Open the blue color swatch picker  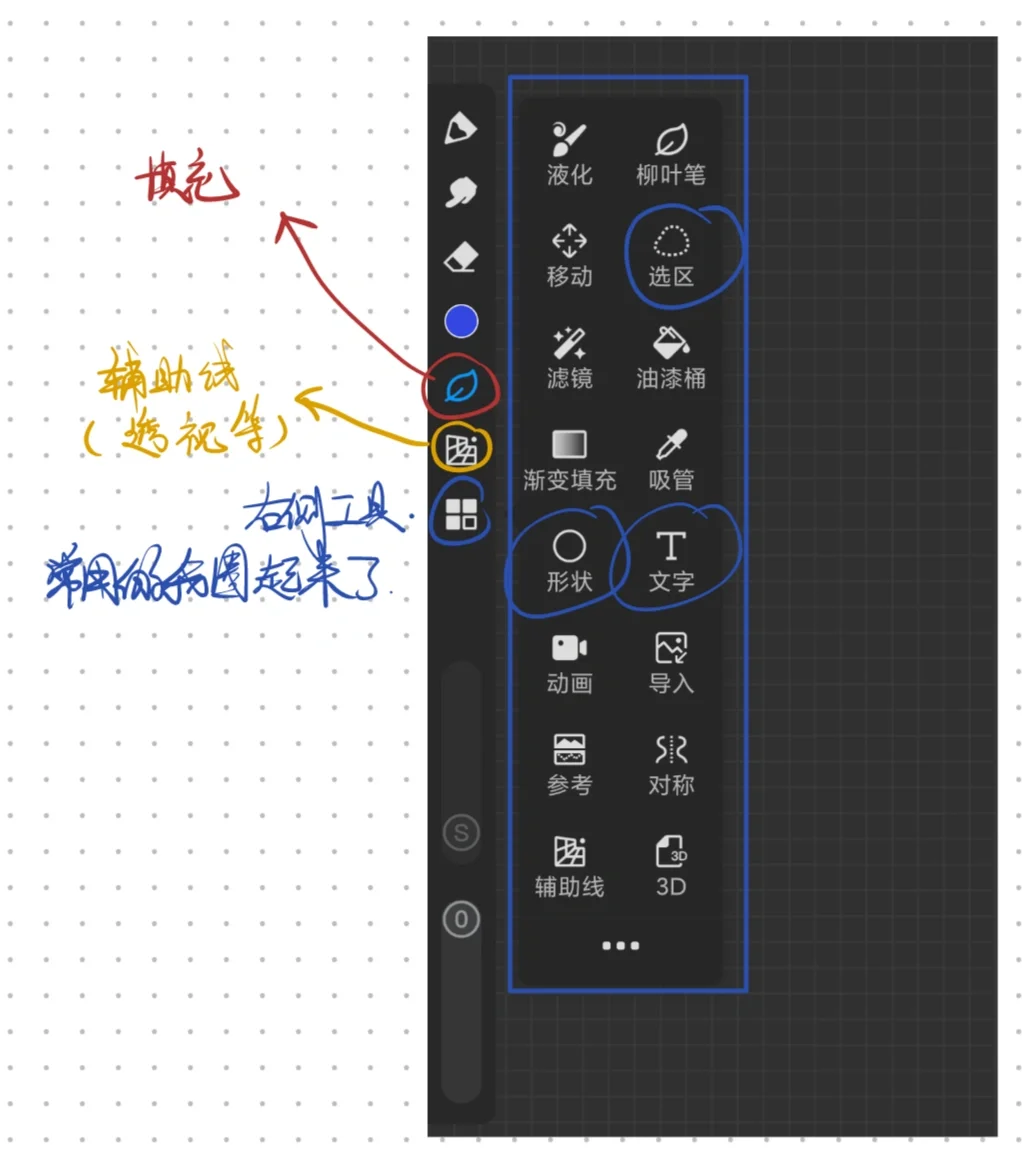(461, 321)
